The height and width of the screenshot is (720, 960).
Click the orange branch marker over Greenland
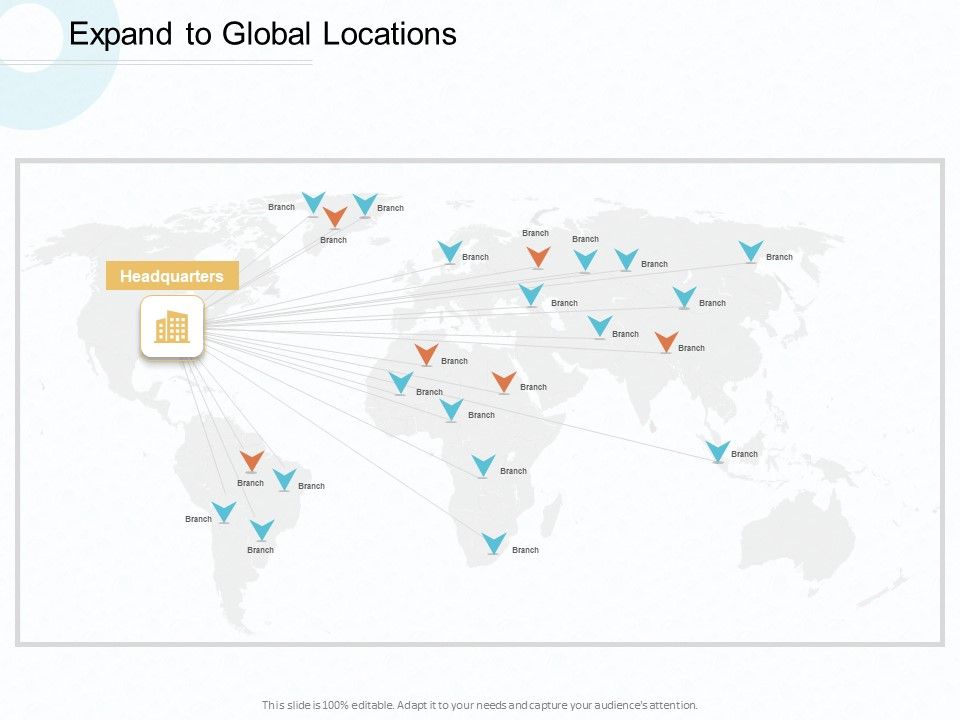(x=335, y=217)
